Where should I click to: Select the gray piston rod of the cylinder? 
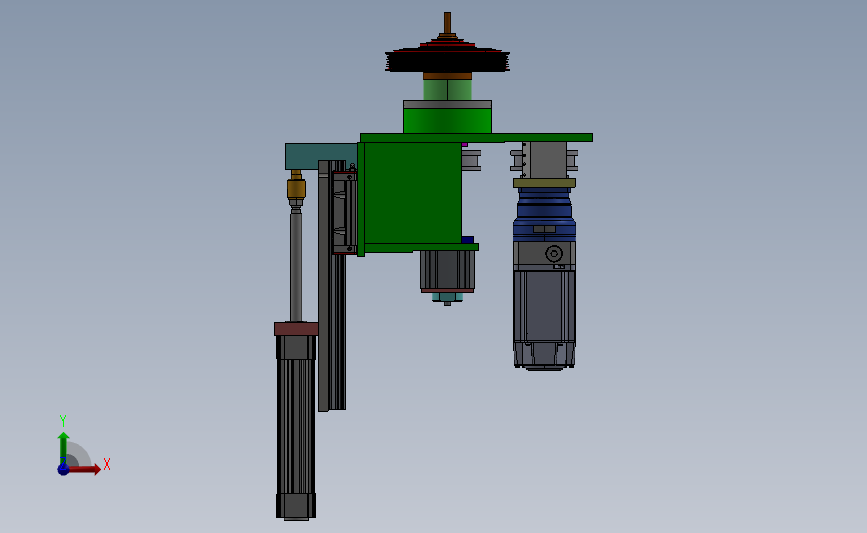pyautogui.click(x=296, y=267)
